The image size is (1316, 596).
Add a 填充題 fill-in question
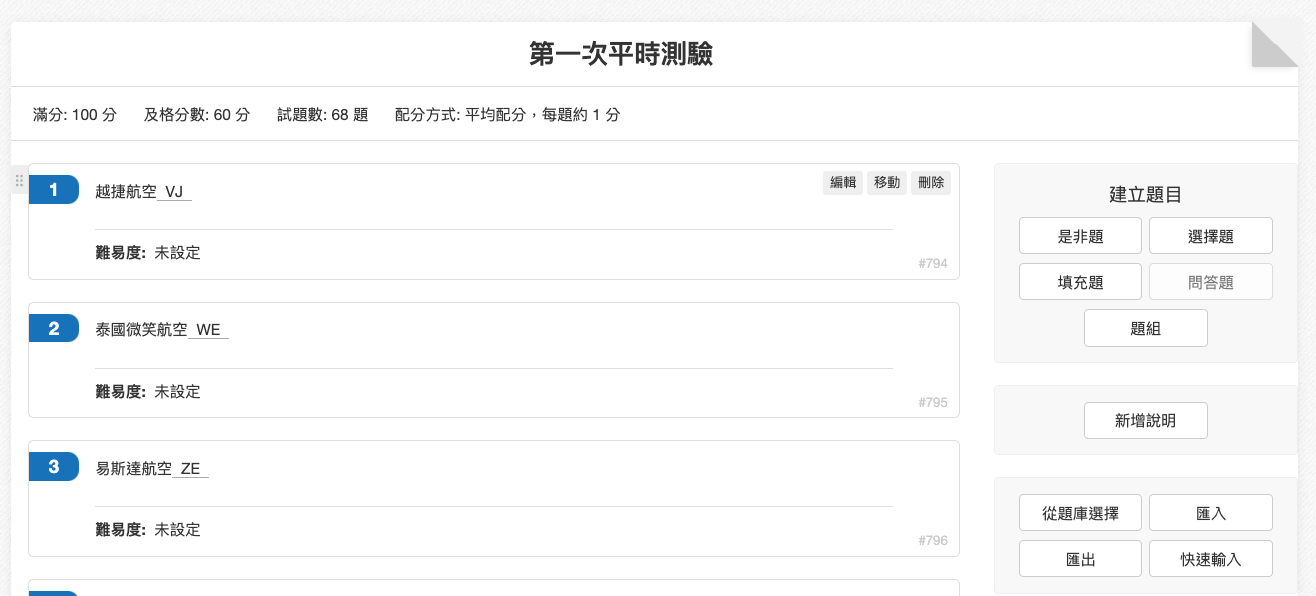[x=1080, y=282]
